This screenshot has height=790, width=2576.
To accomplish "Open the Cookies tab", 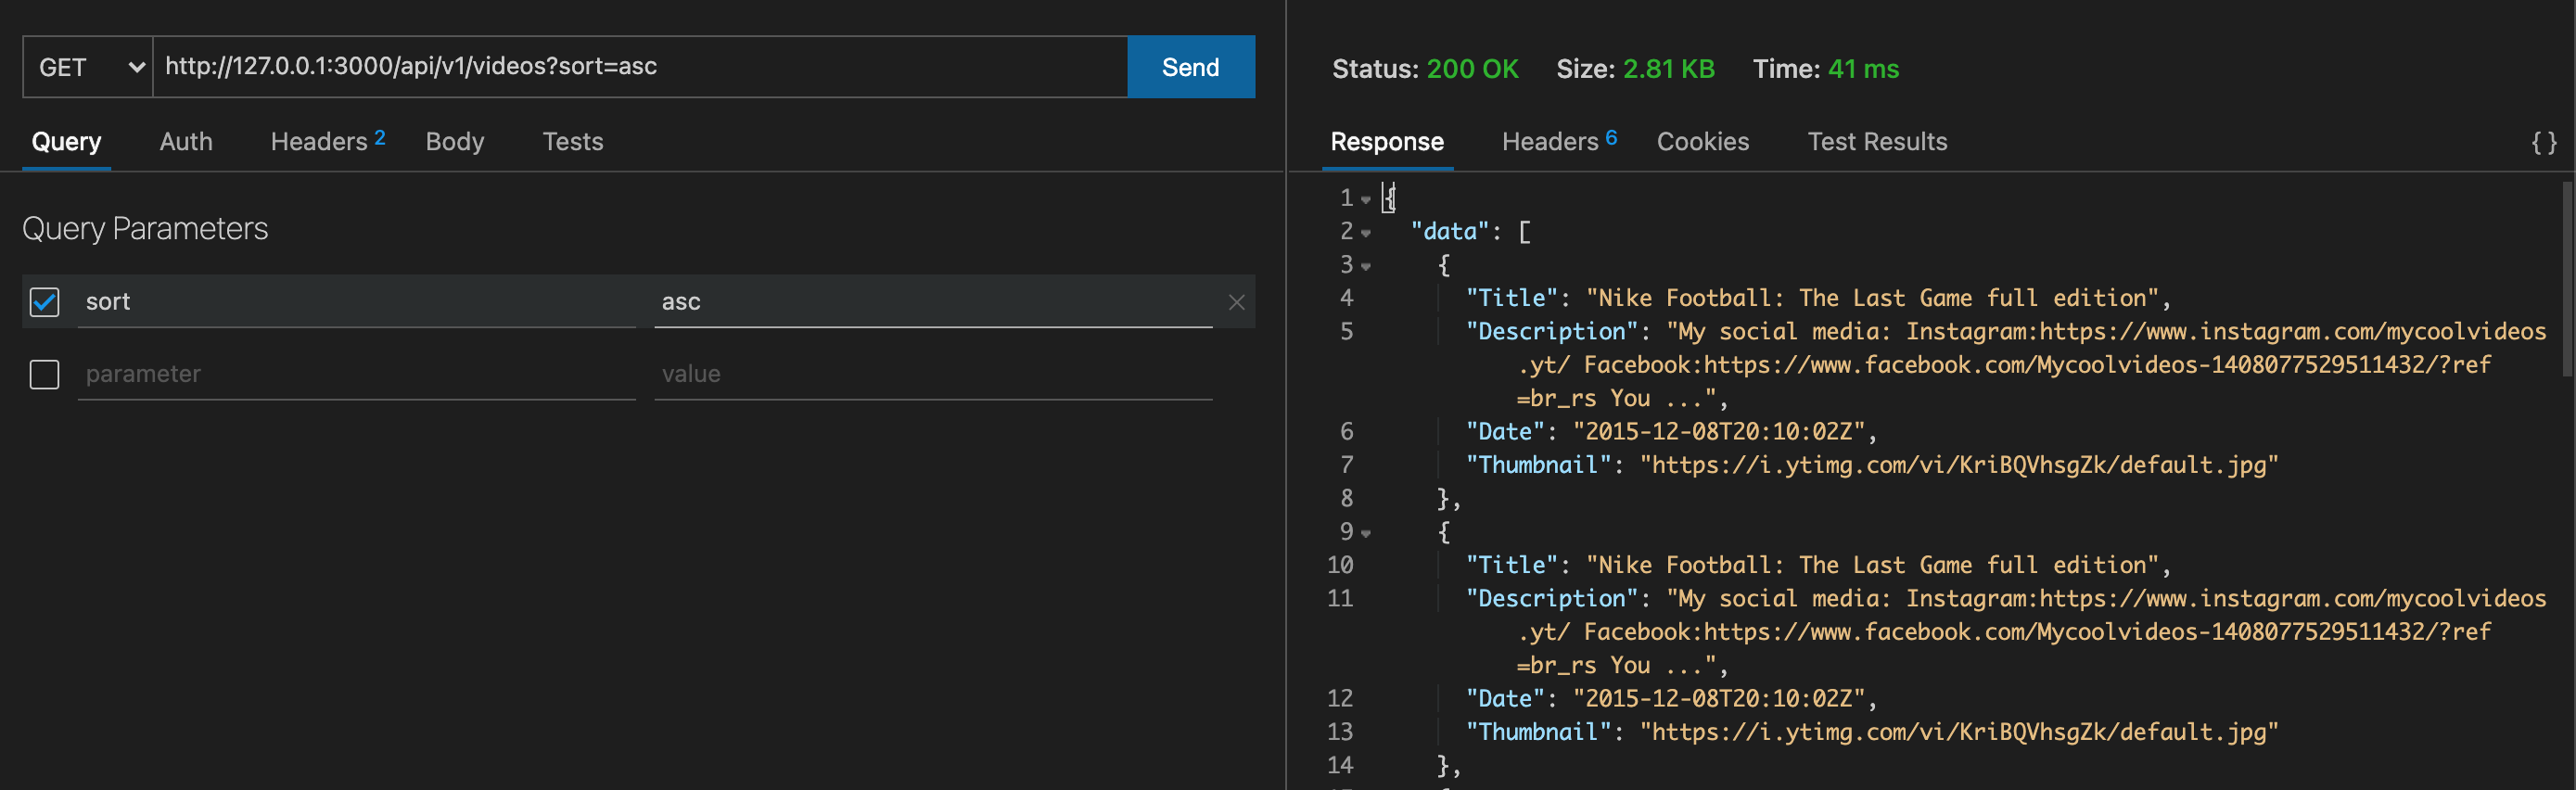I will [x=1702, y=142].
